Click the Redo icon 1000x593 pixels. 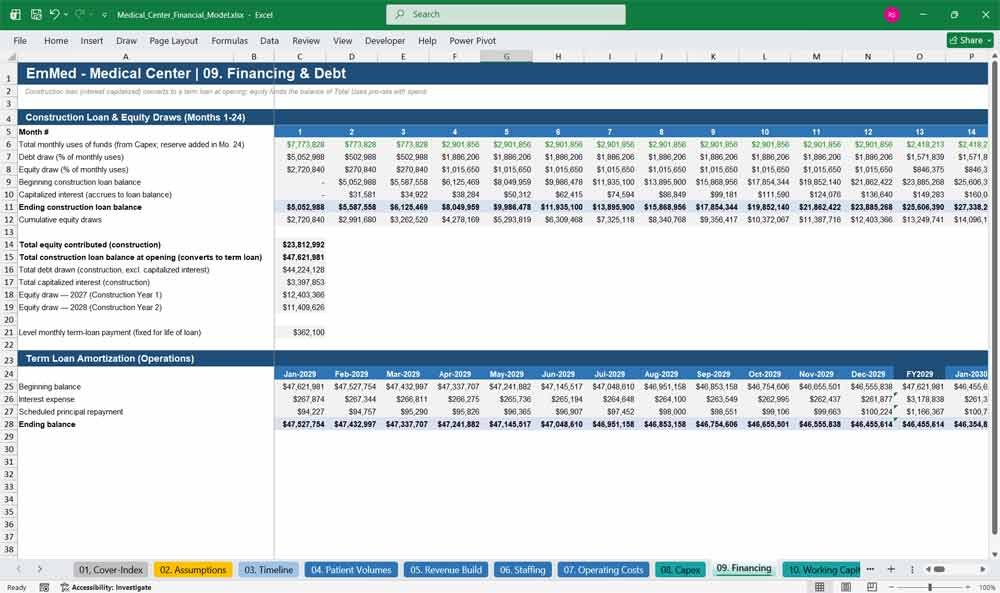pyautogui.click(x=80, y=14)
